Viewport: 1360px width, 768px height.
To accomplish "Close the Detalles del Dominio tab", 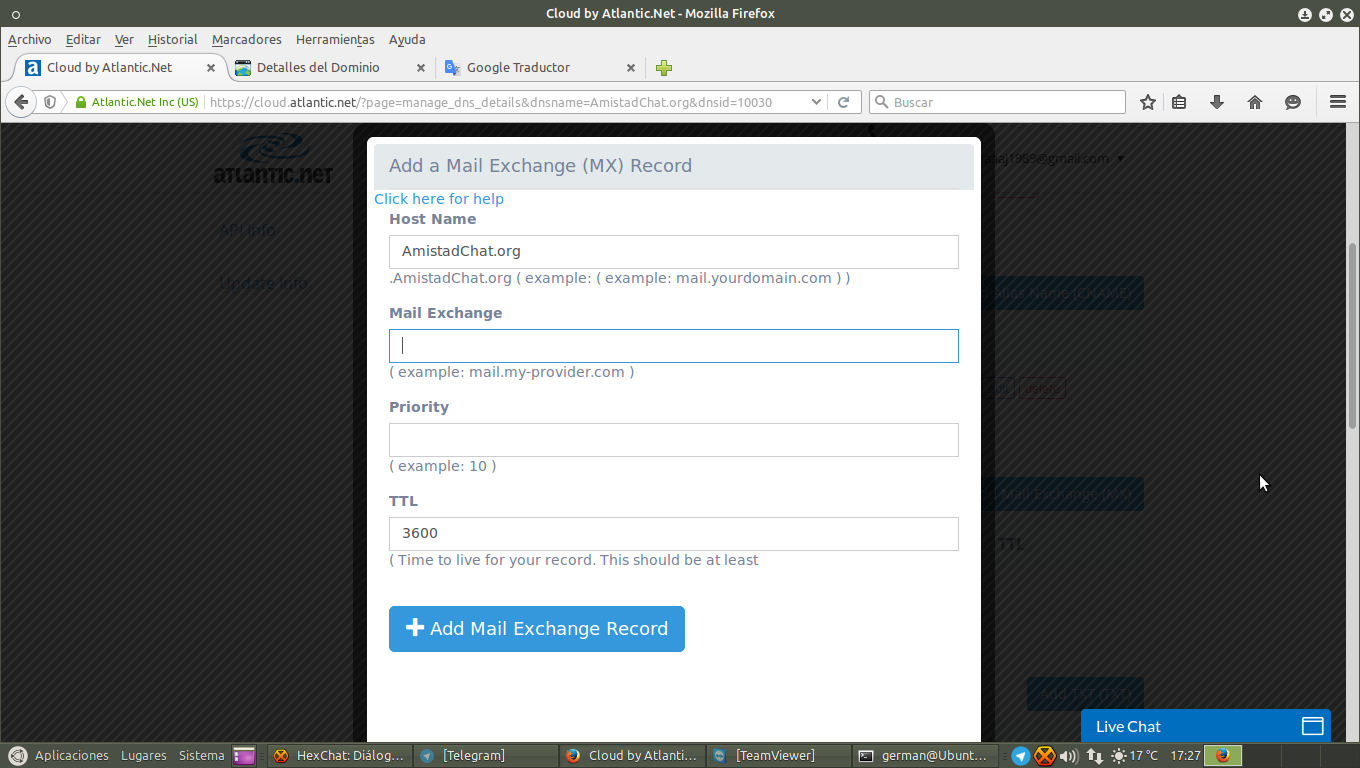I will point(421,68).
